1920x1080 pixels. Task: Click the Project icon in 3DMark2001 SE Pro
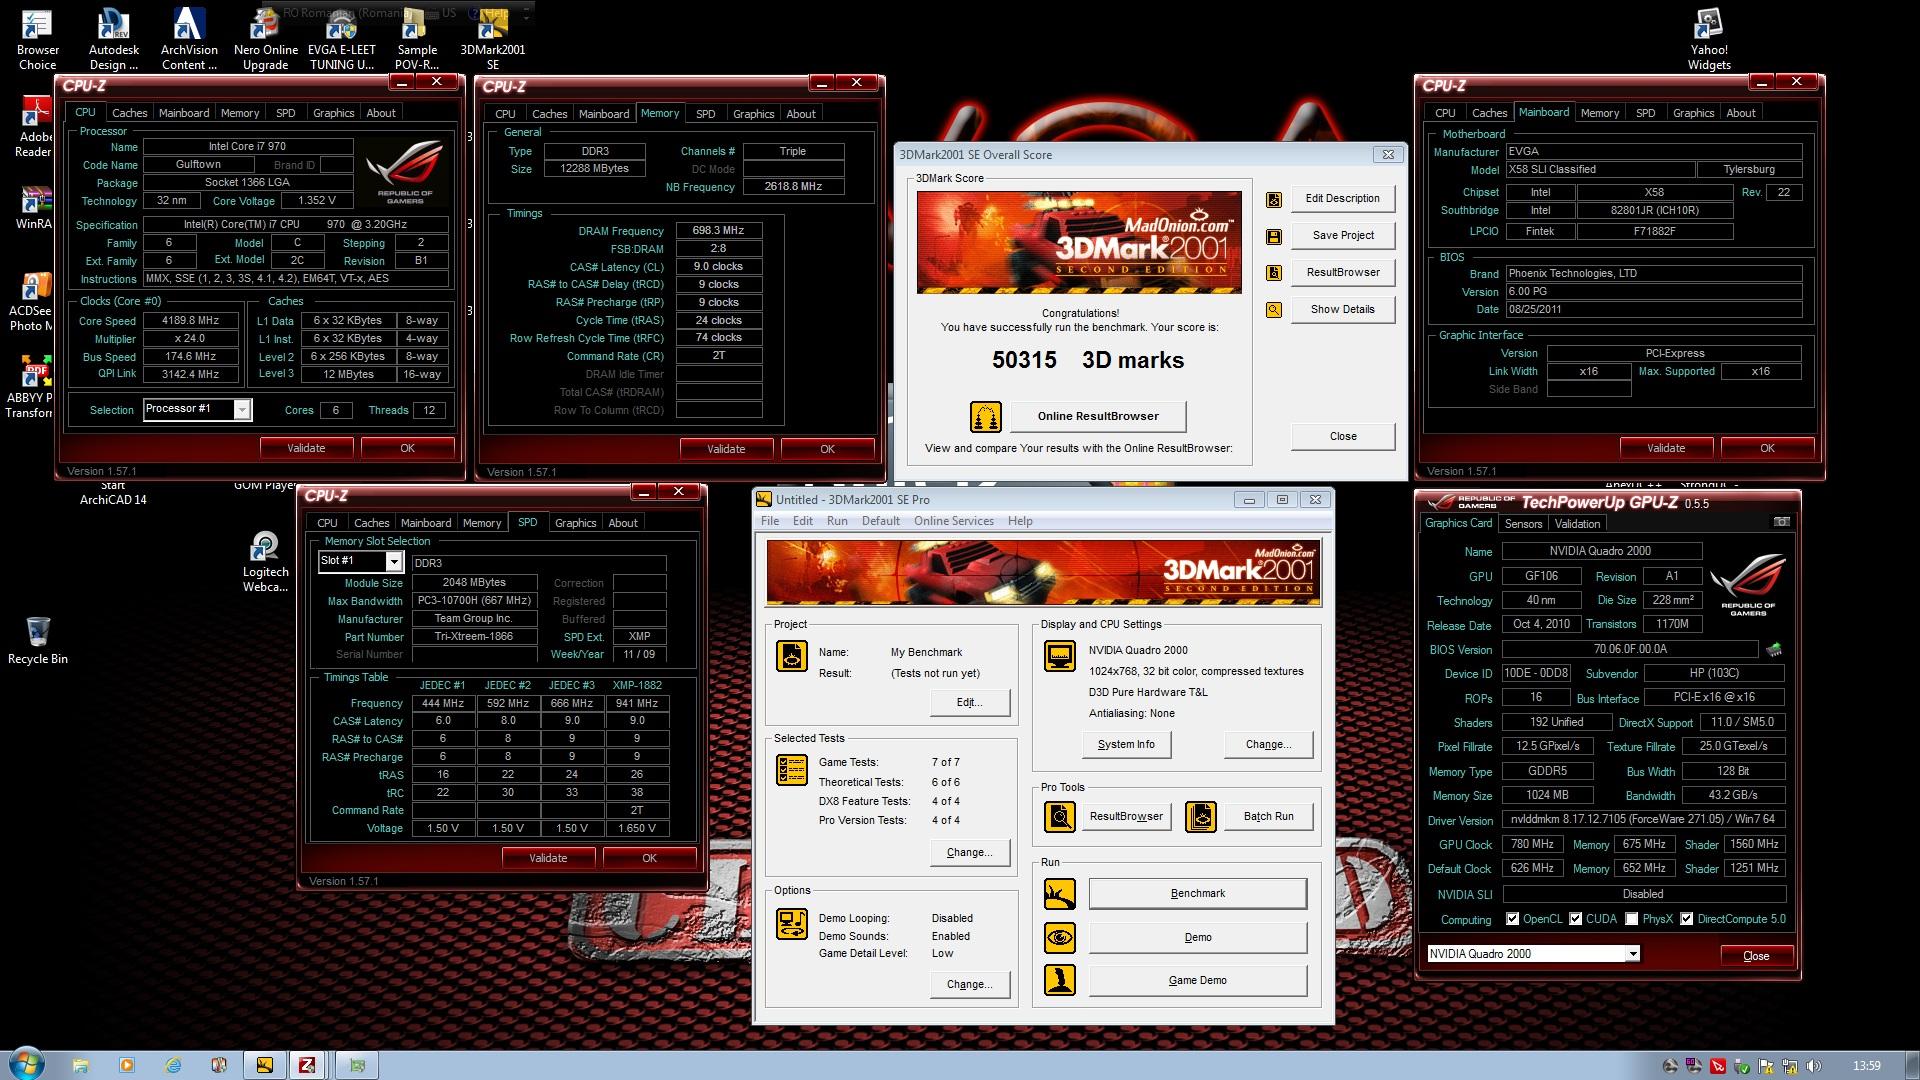792,656
